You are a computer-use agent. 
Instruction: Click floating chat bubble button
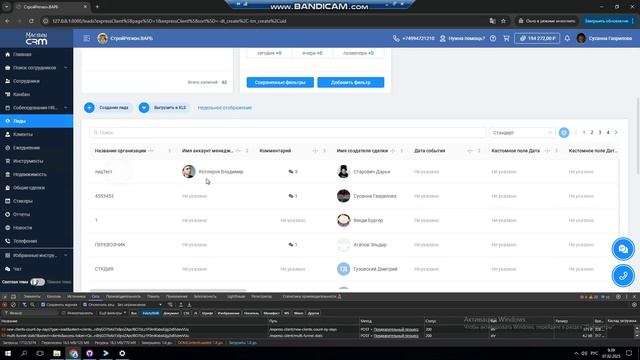(x=623, y=249)
